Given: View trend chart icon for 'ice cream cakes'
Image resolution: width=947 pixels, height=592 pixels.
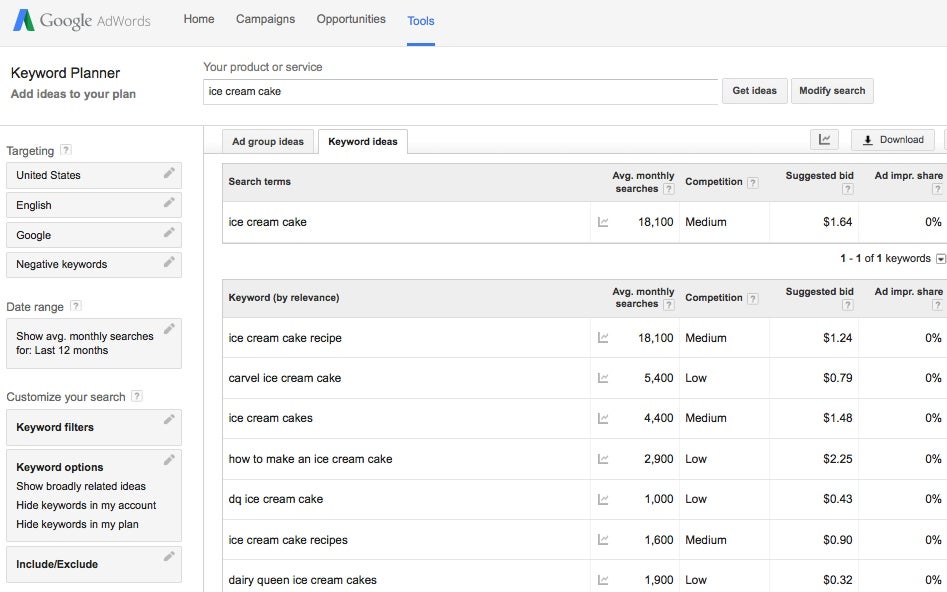Looking at the screenshot, I should tap(603, 418).
